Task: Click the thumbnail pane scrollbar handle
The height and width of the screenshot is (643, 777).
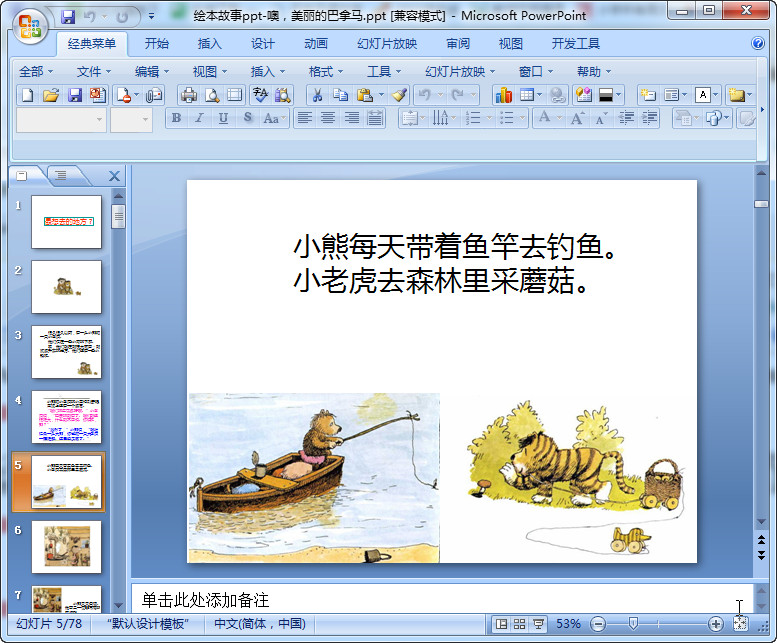Action: click(118, 216)
